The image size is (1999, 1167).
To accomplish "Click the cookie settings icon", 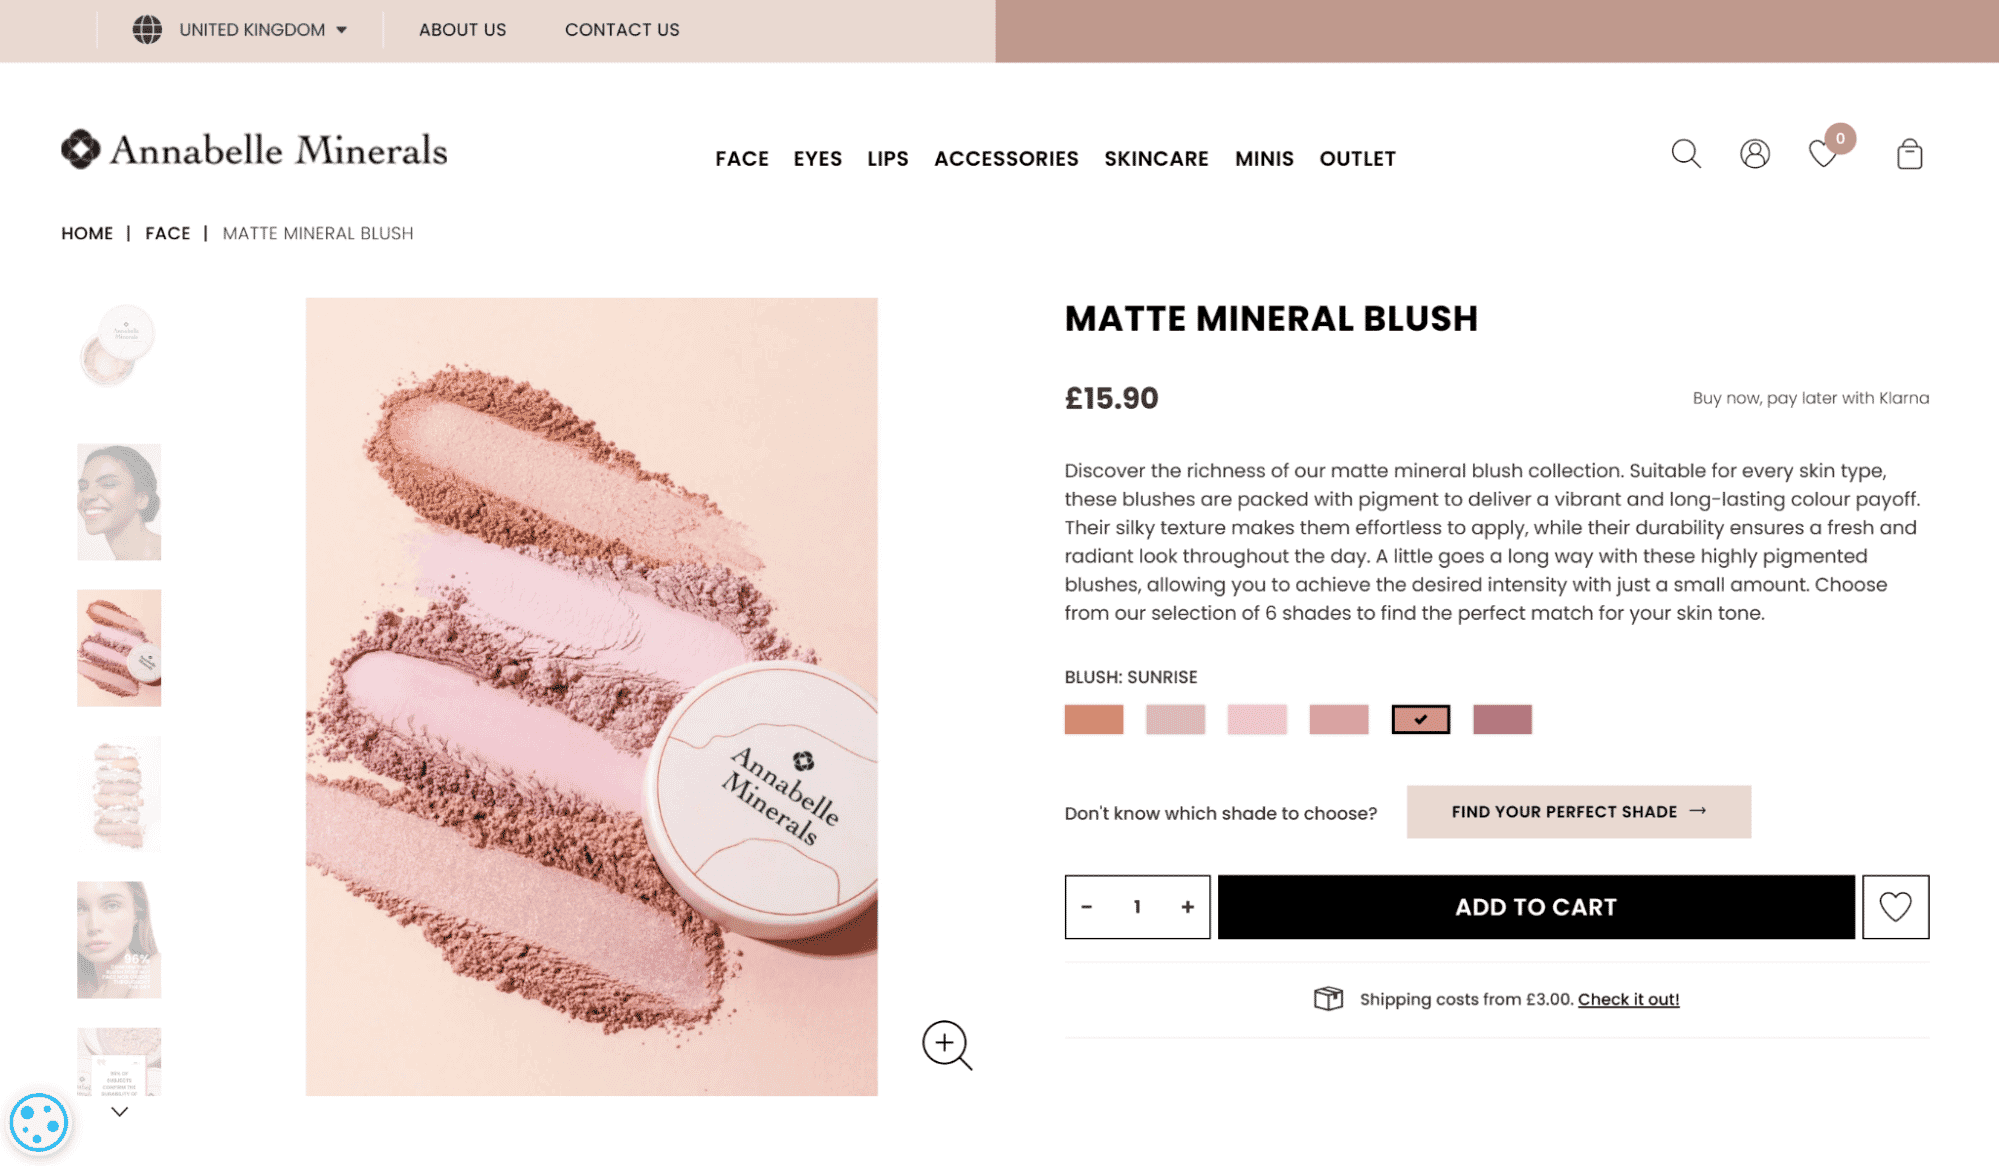I will point(39,1123).
